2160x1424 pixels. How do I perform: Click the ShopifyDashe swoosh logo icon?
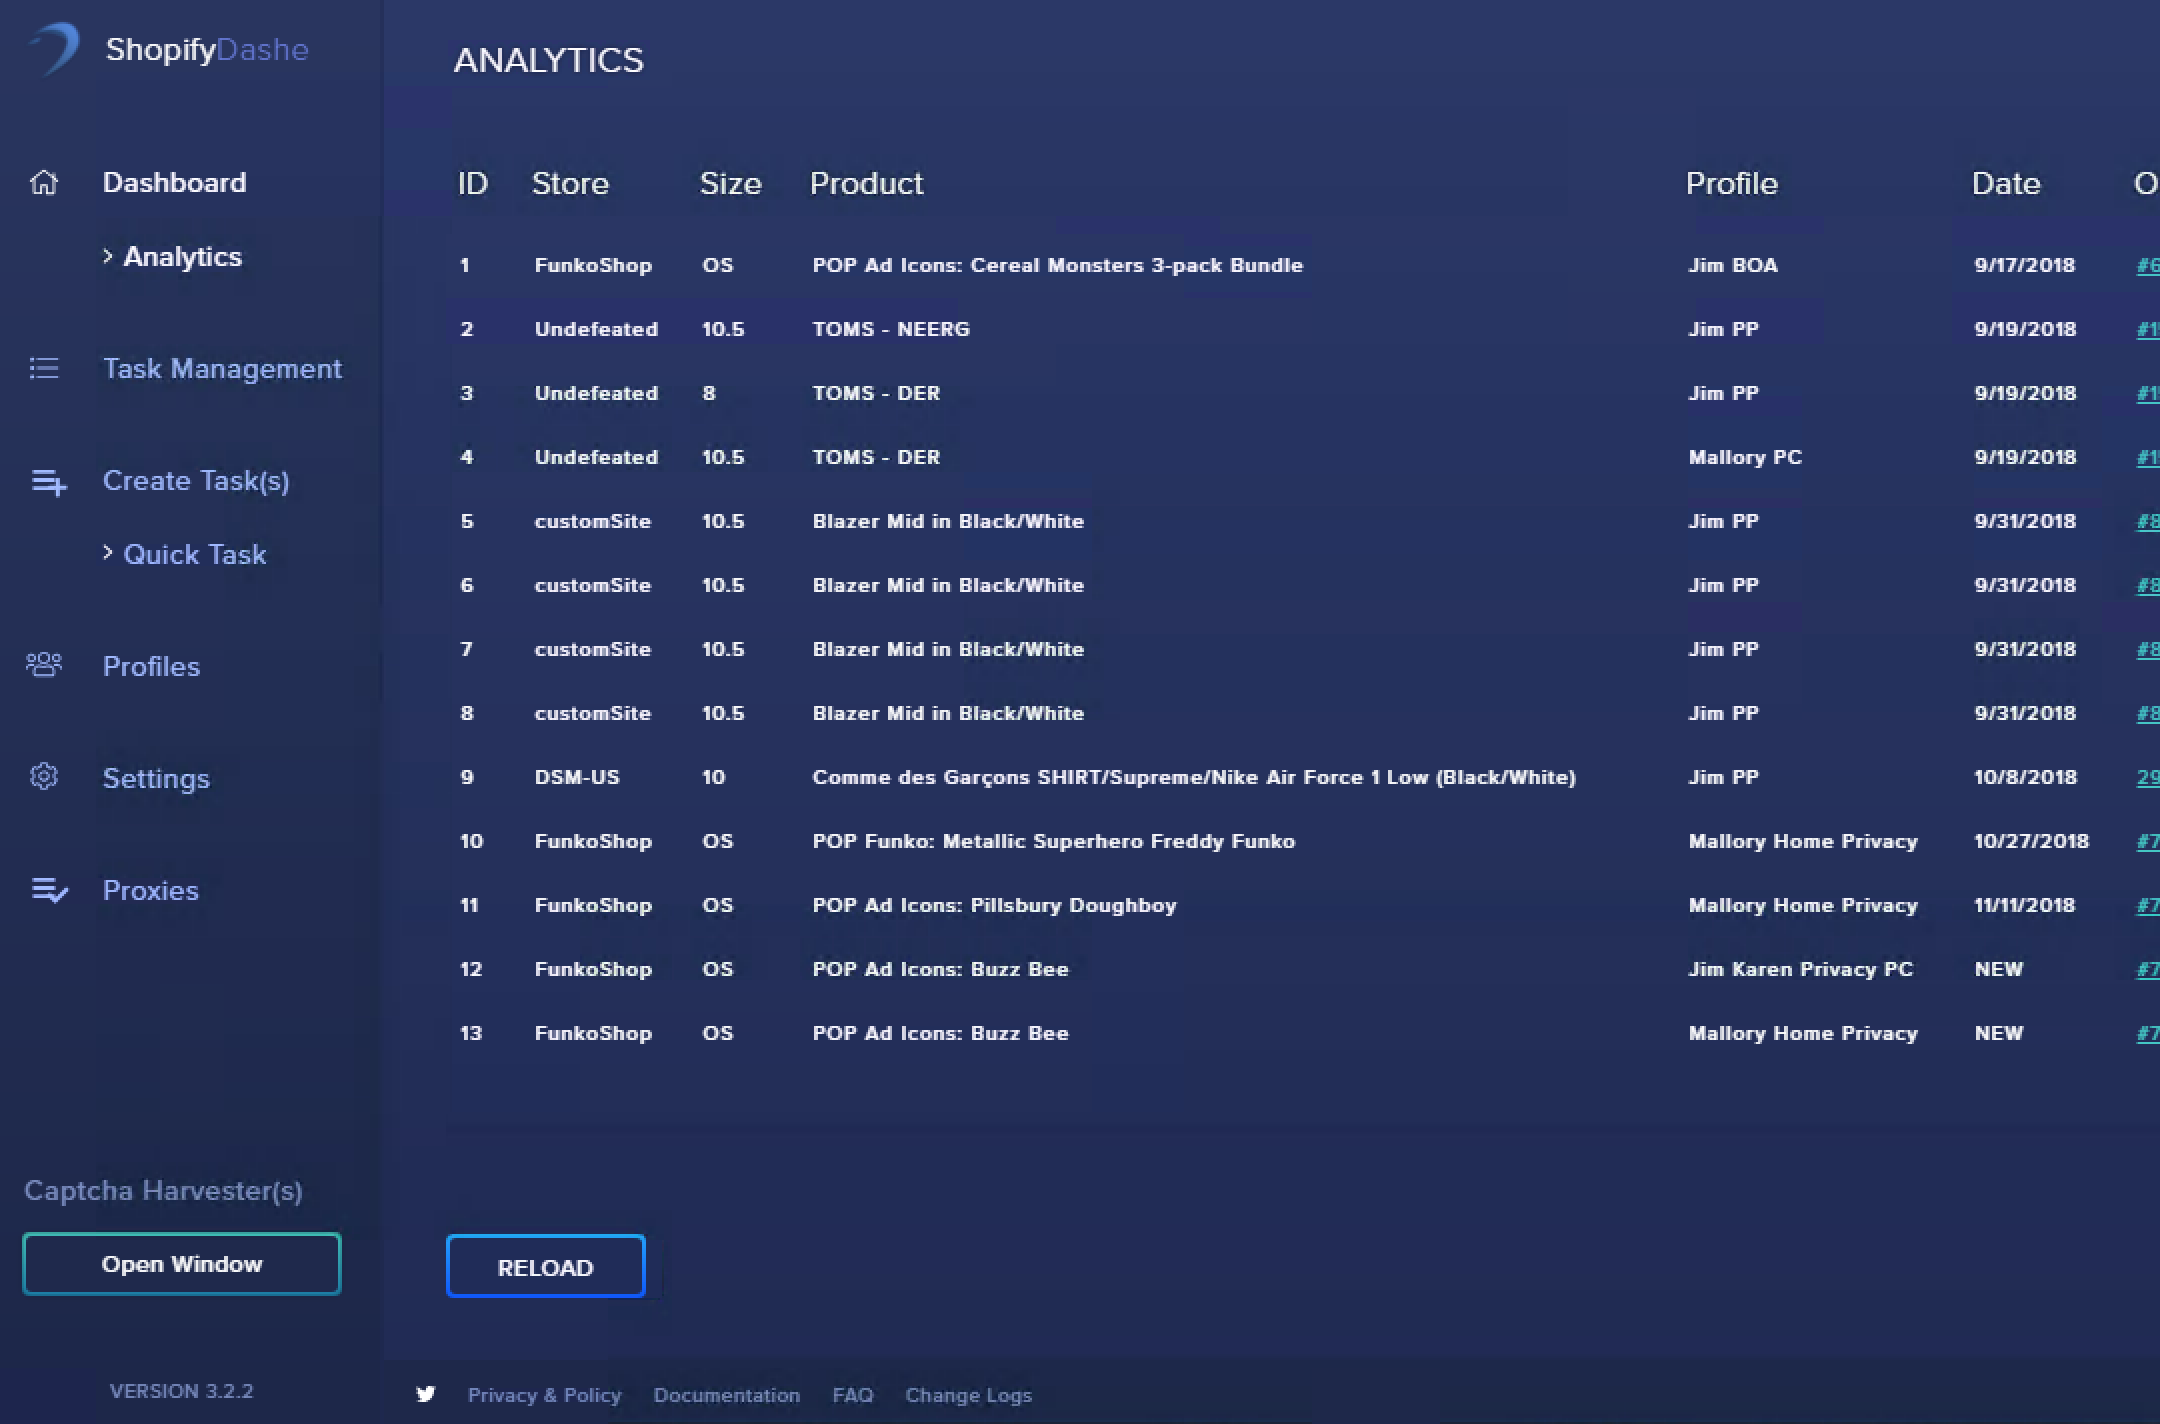coord(54,48)
